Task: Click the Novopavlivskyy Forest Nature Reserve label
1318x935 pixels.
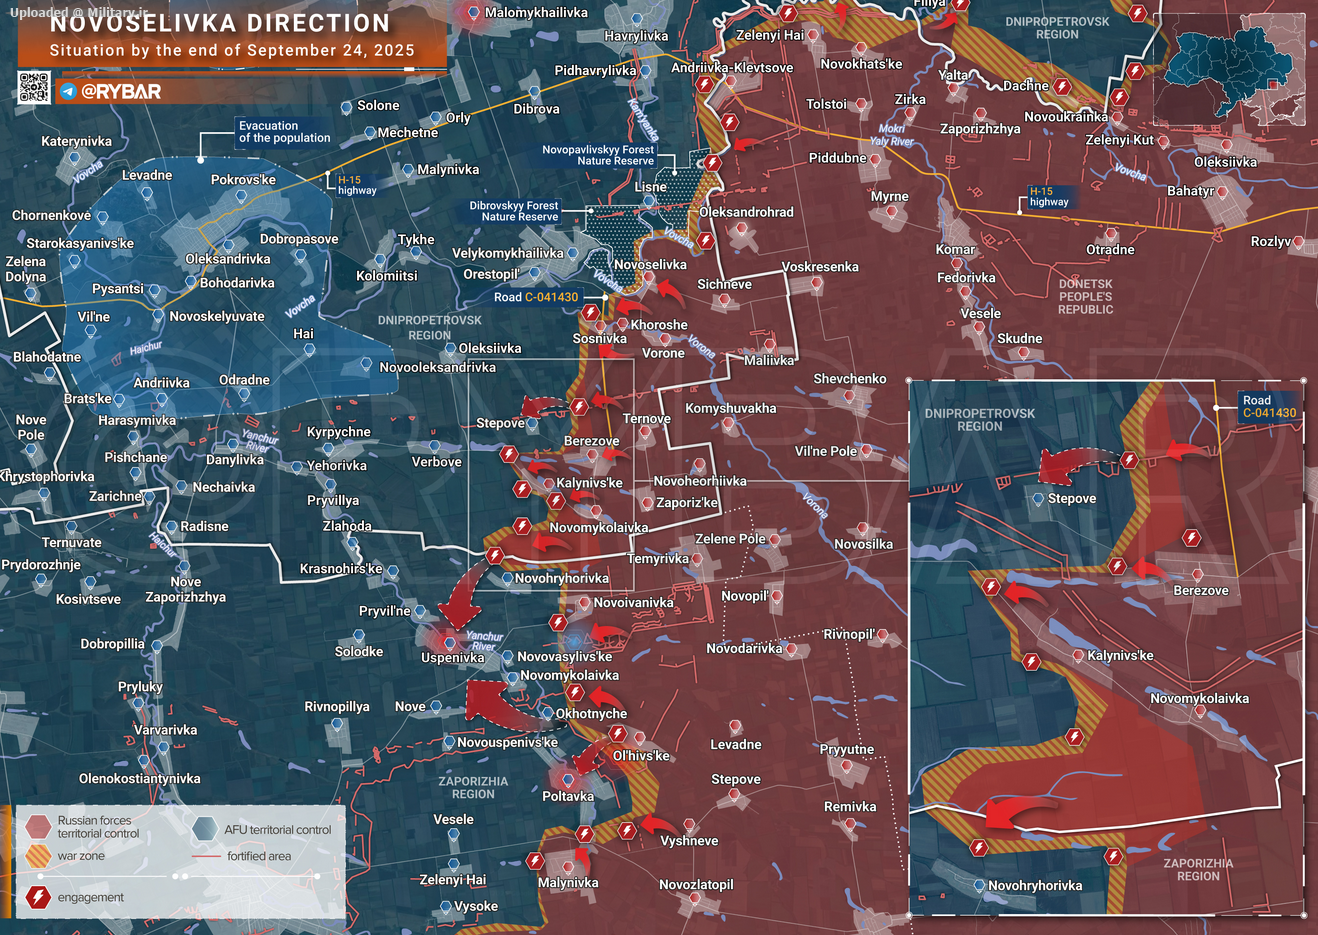Action: (x=598, y=155)
